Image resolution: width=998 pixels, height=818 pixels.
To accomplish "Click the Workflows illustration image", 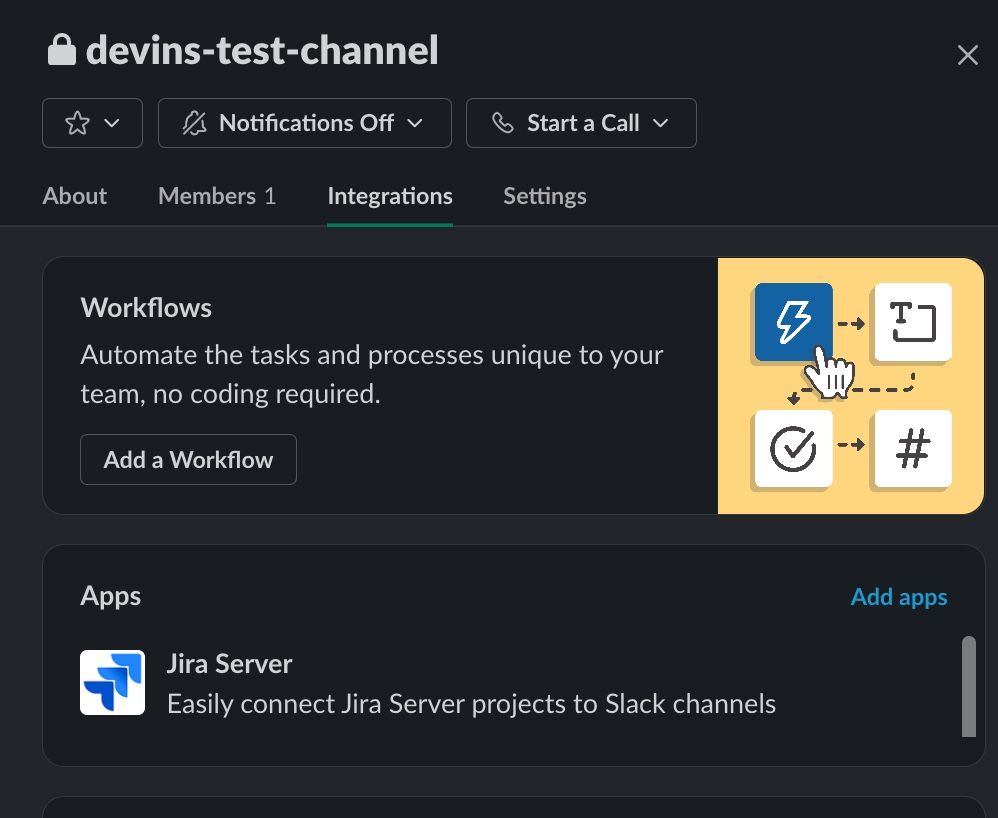I will click(851, 386).
